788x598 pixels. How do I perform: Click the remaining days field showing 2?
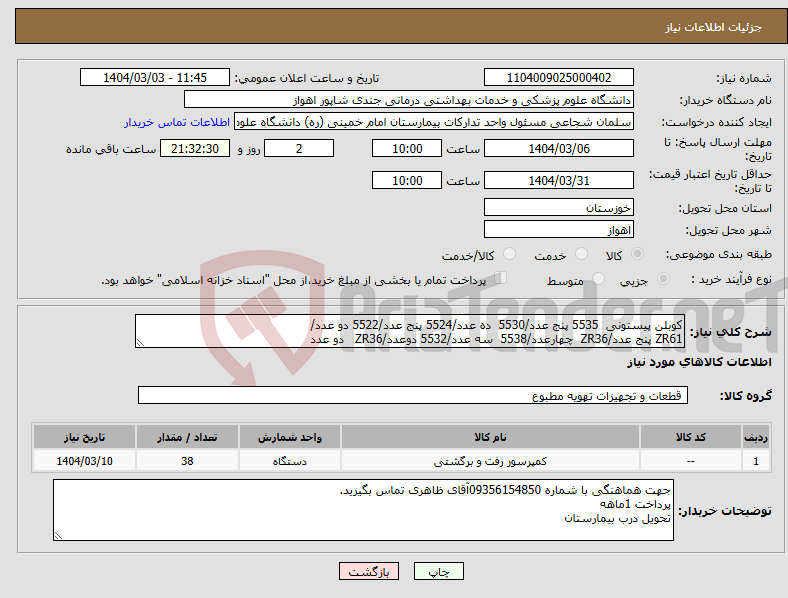[299, 148]
